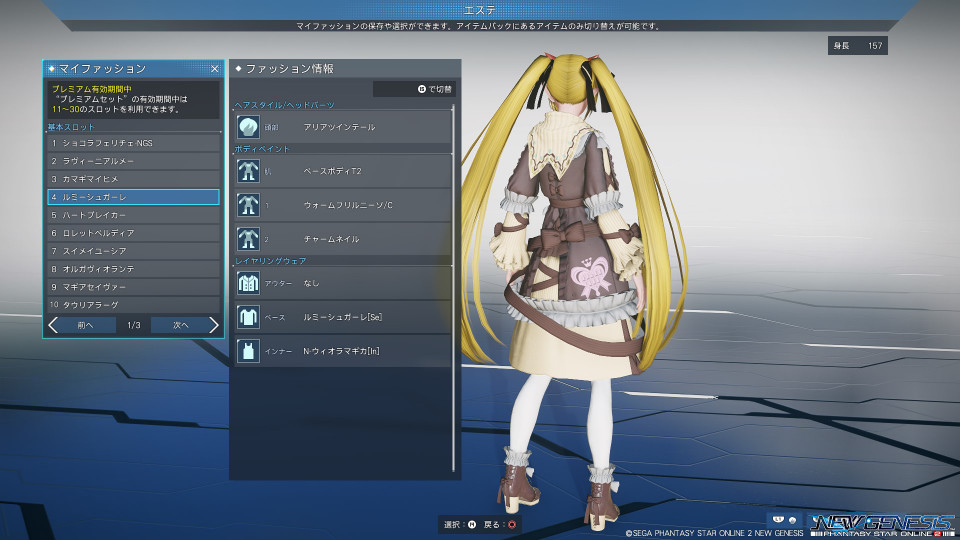Click the hairstyle head icon for アリアツインテール

248,127
